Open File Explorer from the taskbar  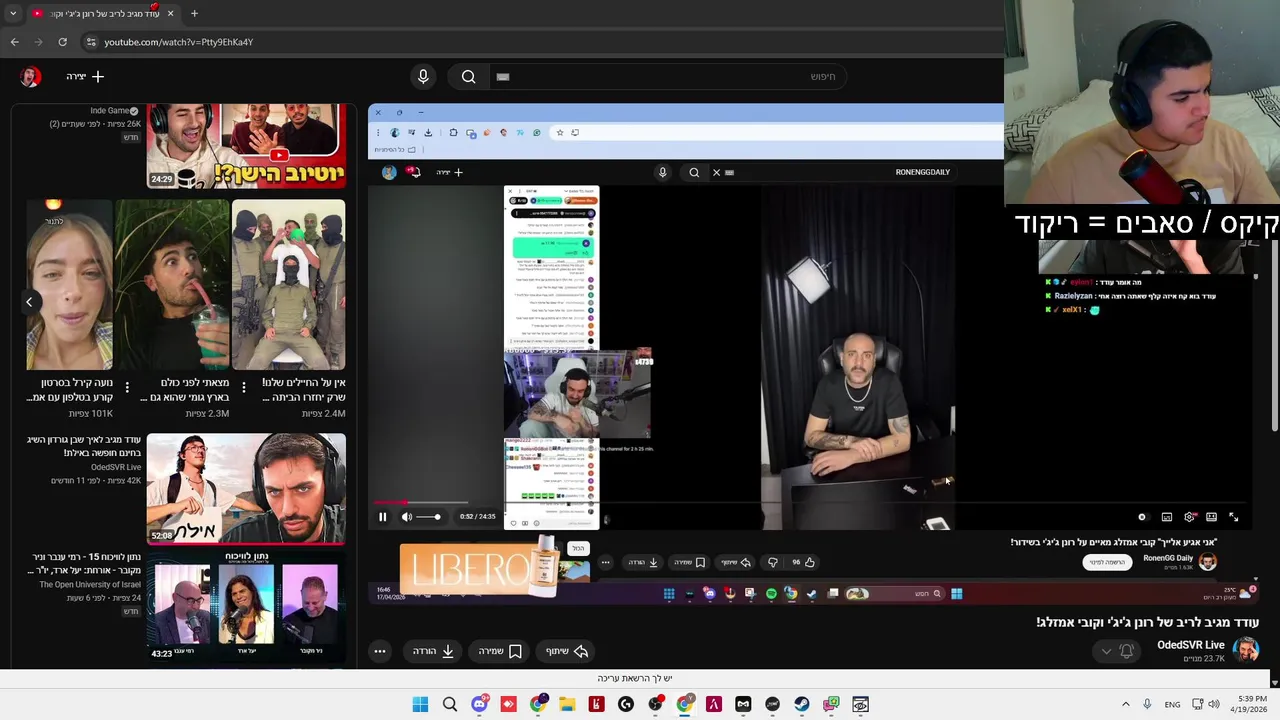[x=567, y=705]
